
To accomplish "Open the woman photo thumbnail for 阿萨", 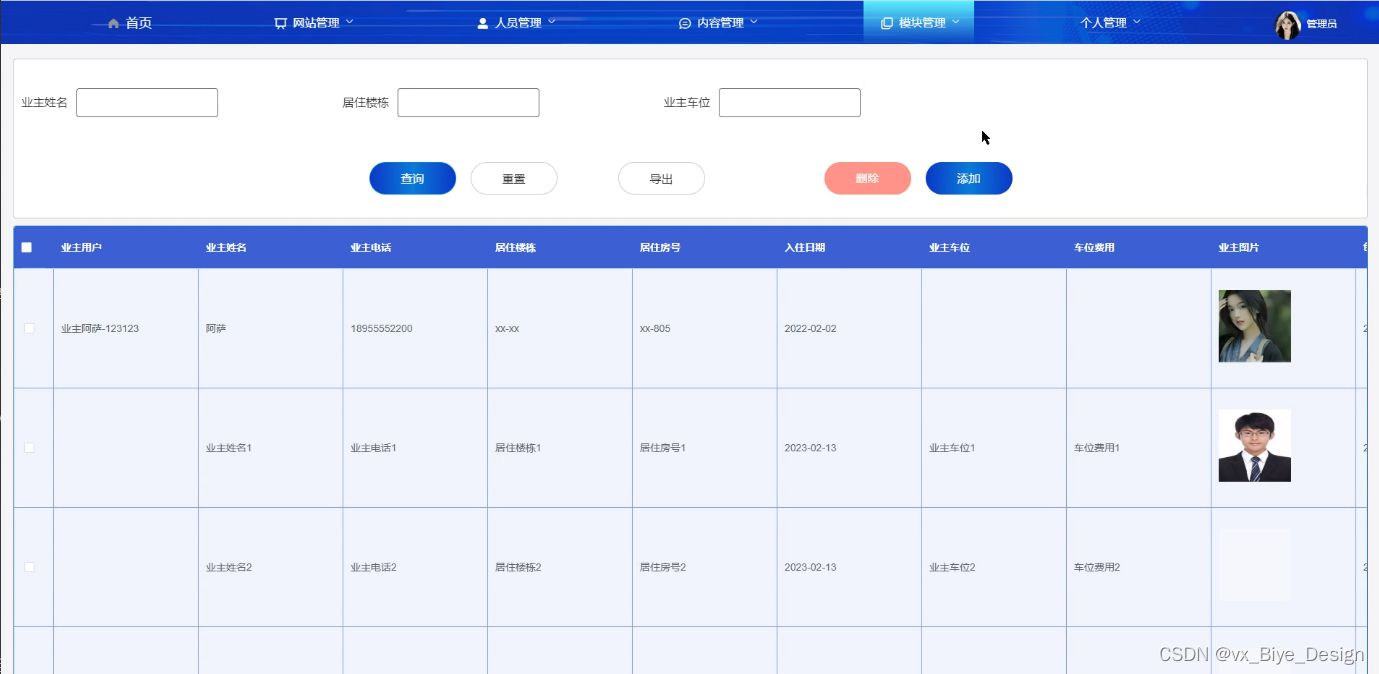I will tap(1255, 326).
